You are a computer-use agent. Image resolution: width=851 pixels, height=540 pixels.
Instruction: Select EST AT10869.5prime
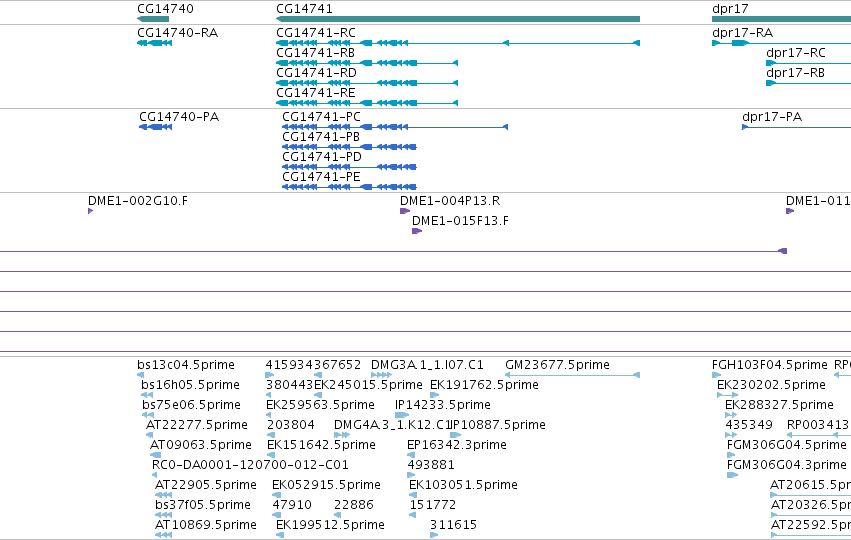[x=206, y=525]
